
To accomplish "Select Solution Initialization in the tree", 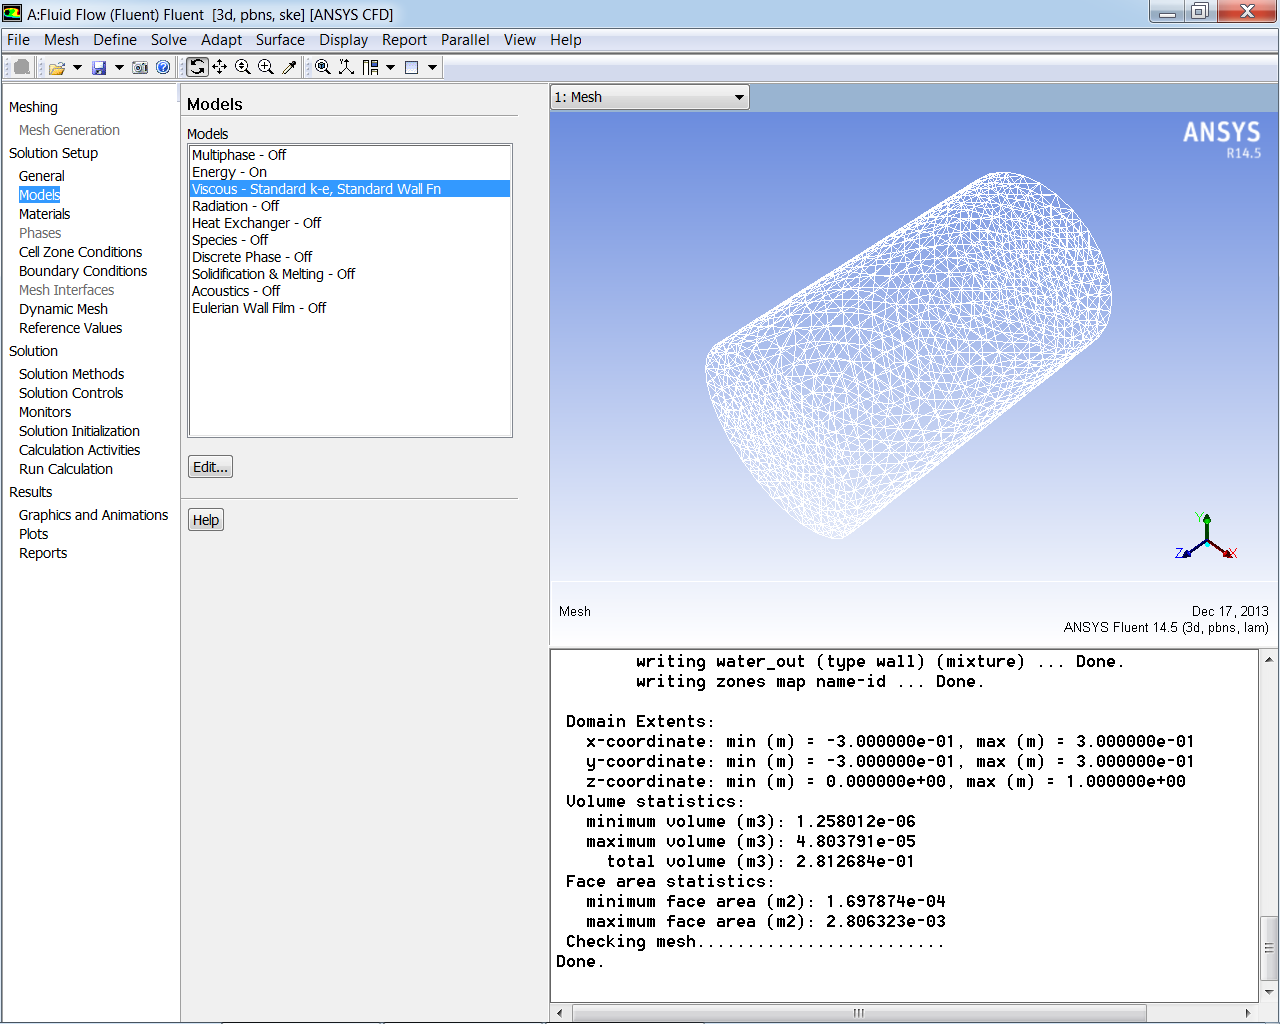I will click(79, 431).
